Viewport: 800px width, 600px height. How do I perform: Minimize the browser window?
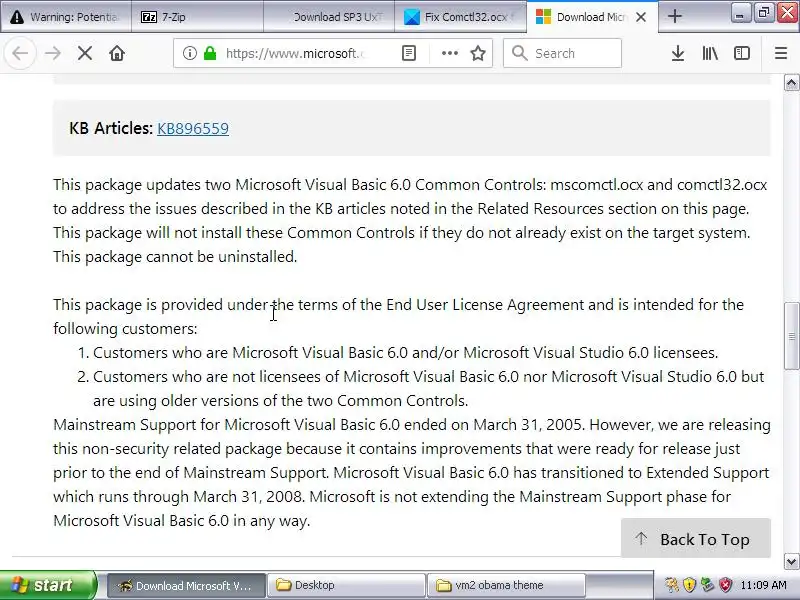pyautogui.click(x=739, y=14)
